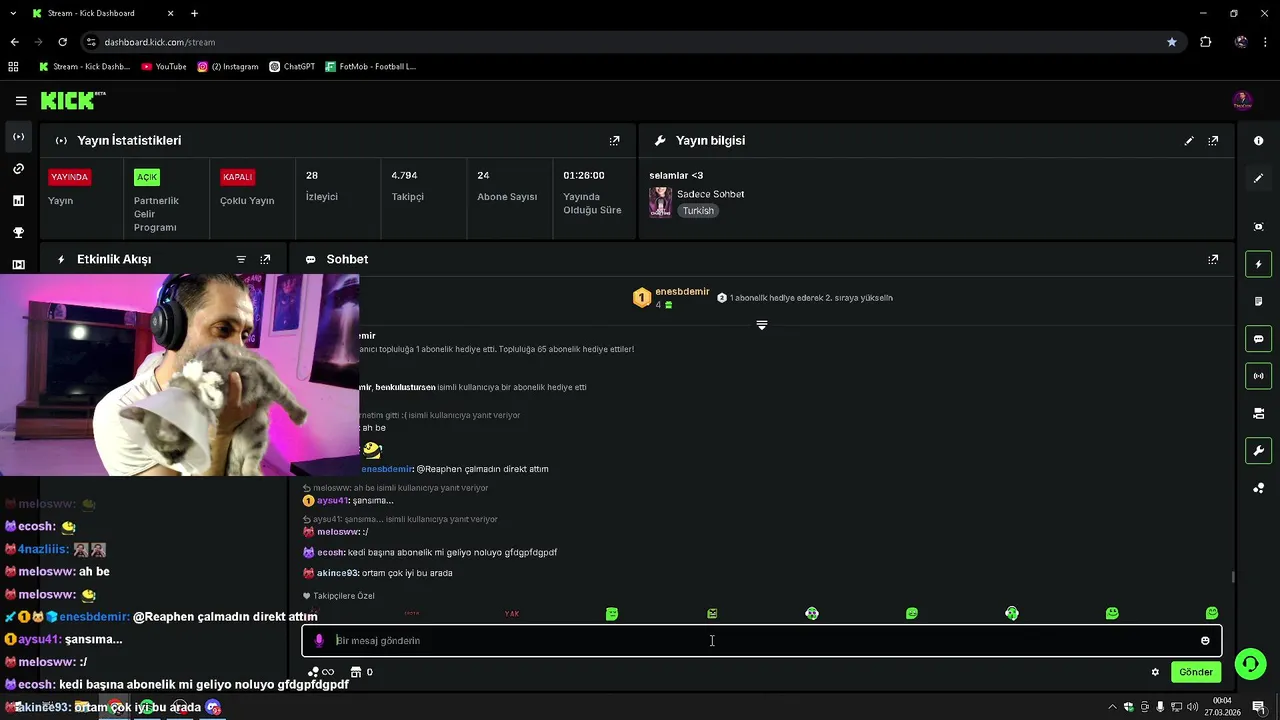The image size is (1280, 720).
Task: Open the YouTube bookmark
Action: click(x=164, y=67)
